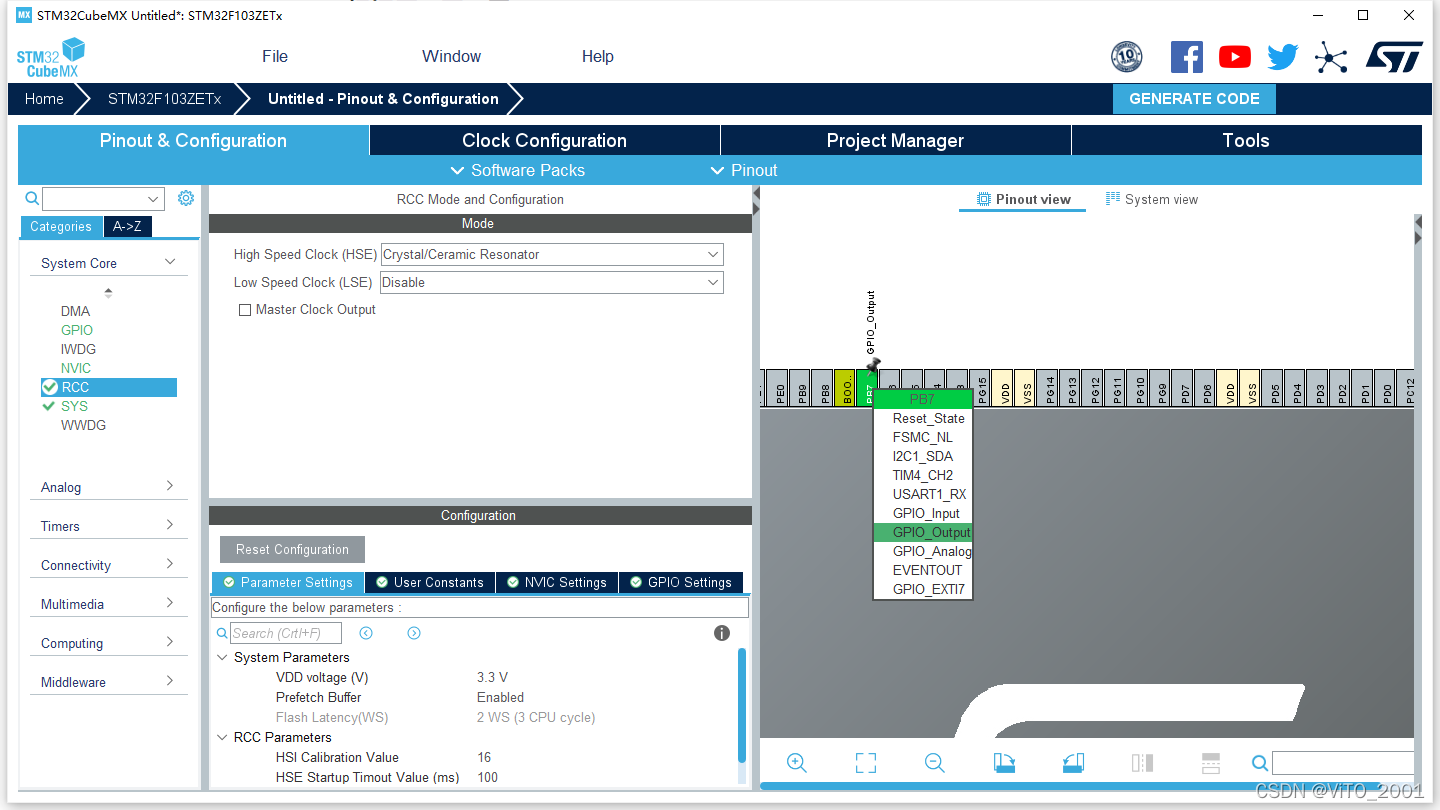Select USART1_RX in PB7 menu
Screen dimensions: 1440x810
pos(922,494)
